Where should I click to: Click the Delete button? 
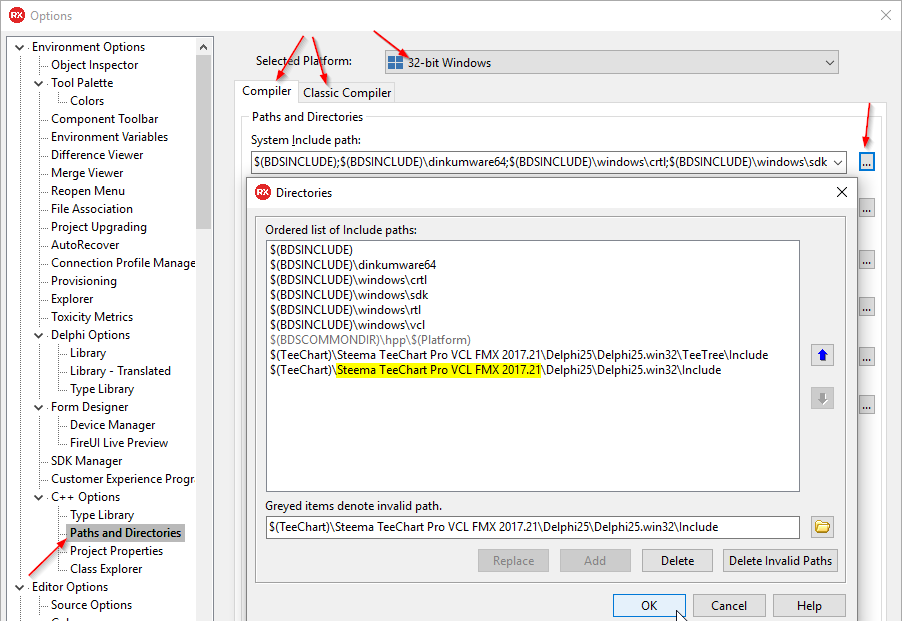tap(677, 561)
